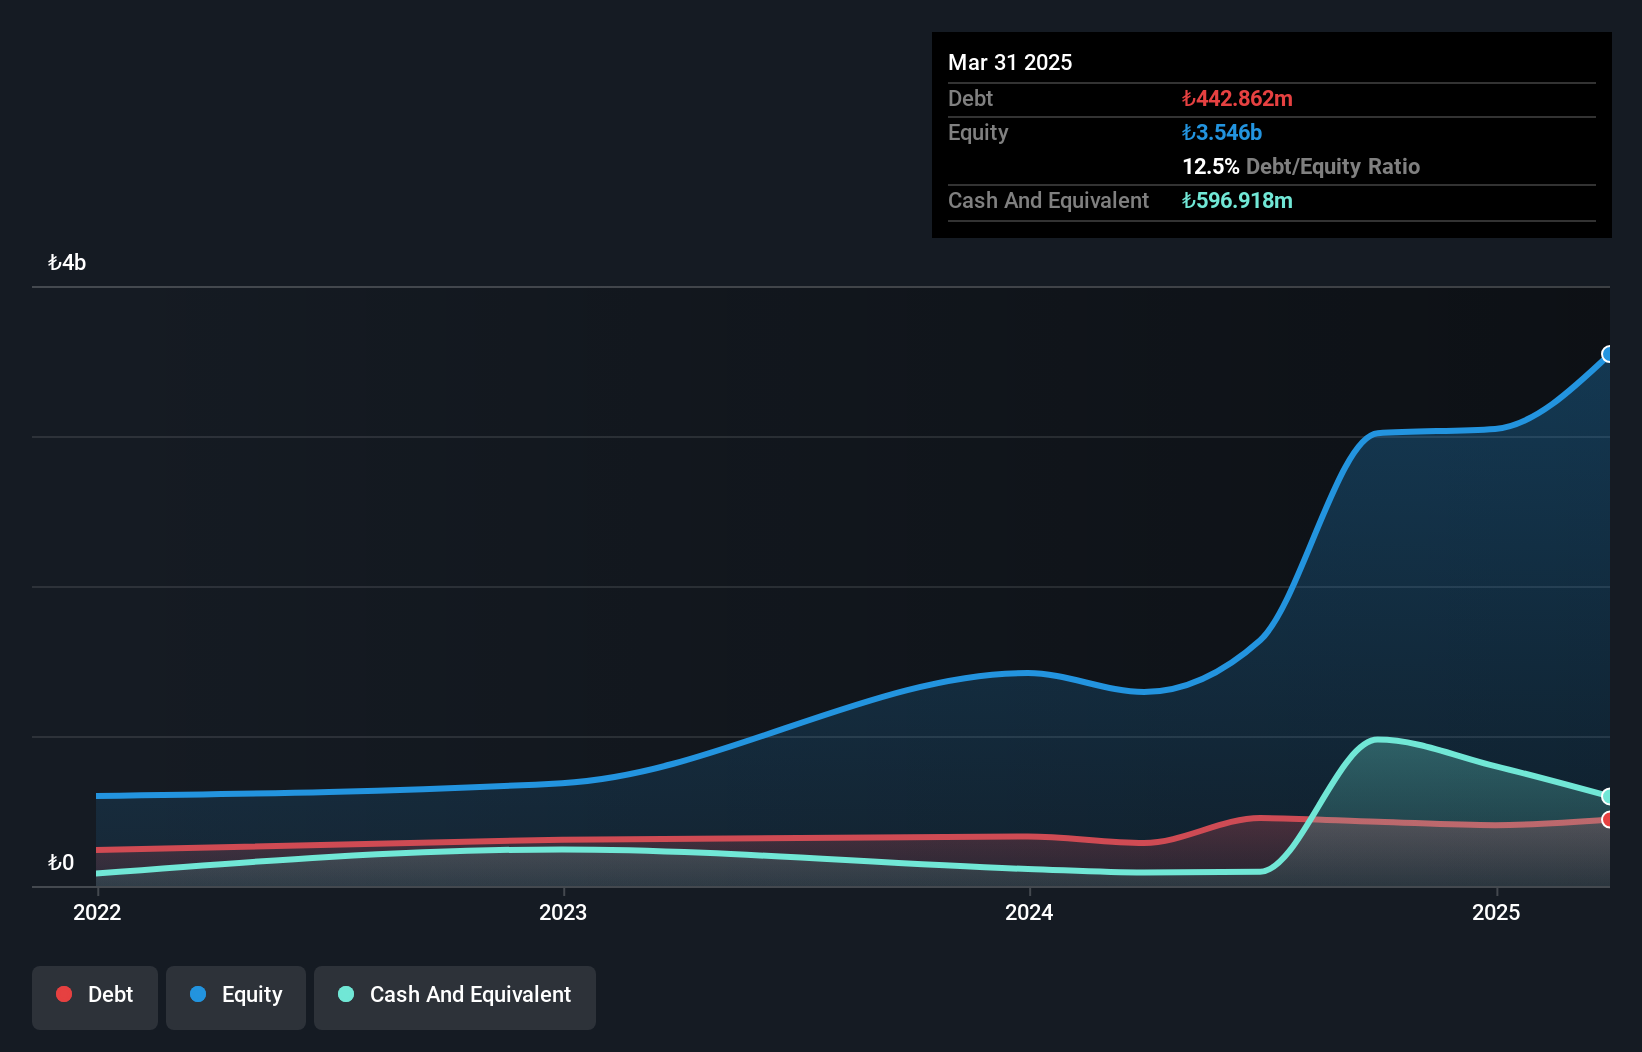Click the red Debt legend dot
Viewport: 1642px width, 1052px height.
point(64,994)
